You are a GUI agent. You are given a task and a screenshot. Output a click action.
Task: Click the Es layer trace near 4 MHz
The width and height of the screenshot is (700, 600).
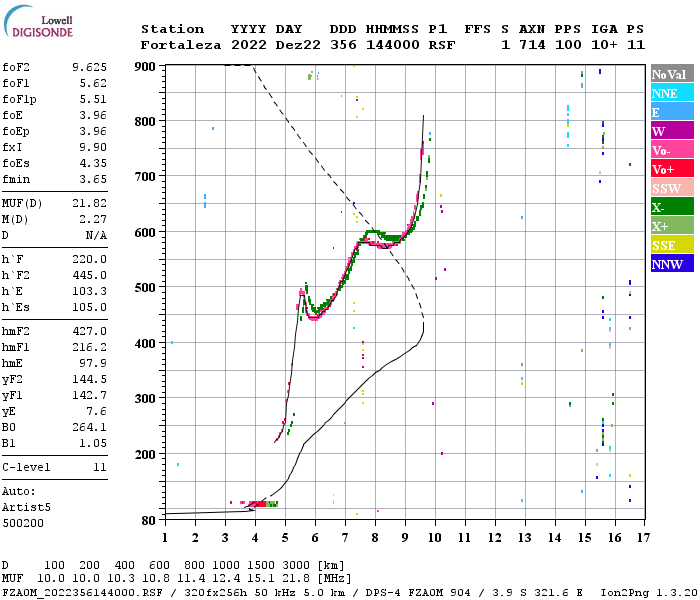257,504
